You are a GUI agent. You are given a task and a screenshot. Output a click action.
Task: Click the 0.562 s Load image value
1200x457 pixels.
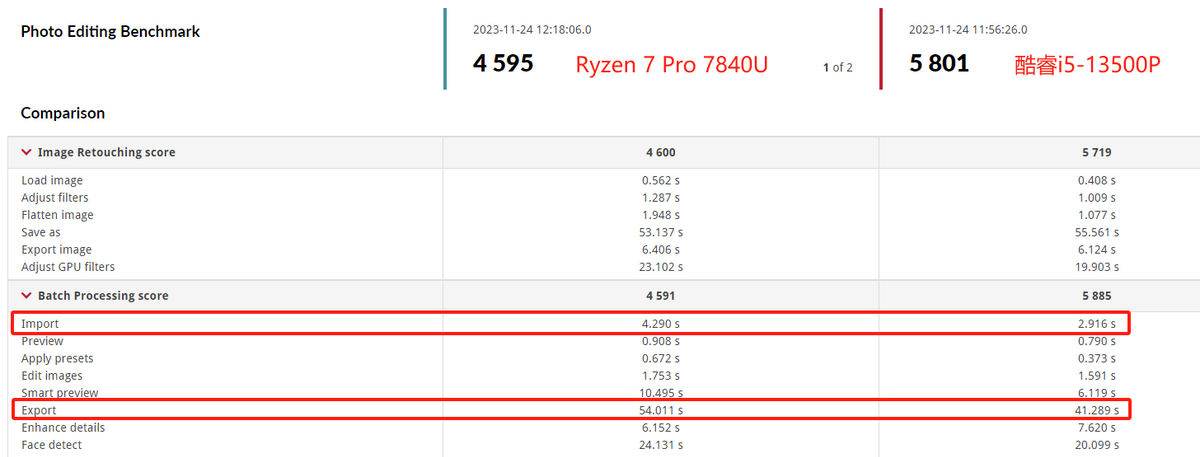point(661,181)
